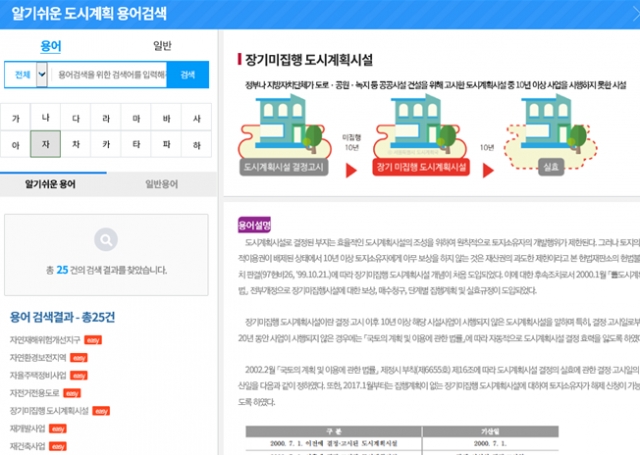The width and height of the screenshot is (640, 455).
Task: Click easy badge next to 재개발사업
Action: pyautogui.click(x=58, y=429)
